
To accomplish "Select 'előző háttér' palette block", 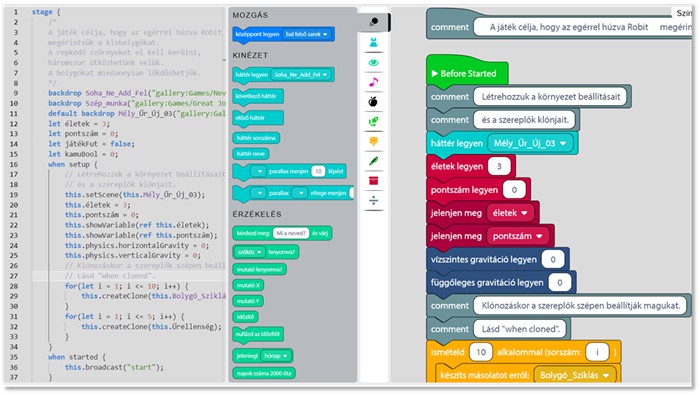I will pos(257,118).
